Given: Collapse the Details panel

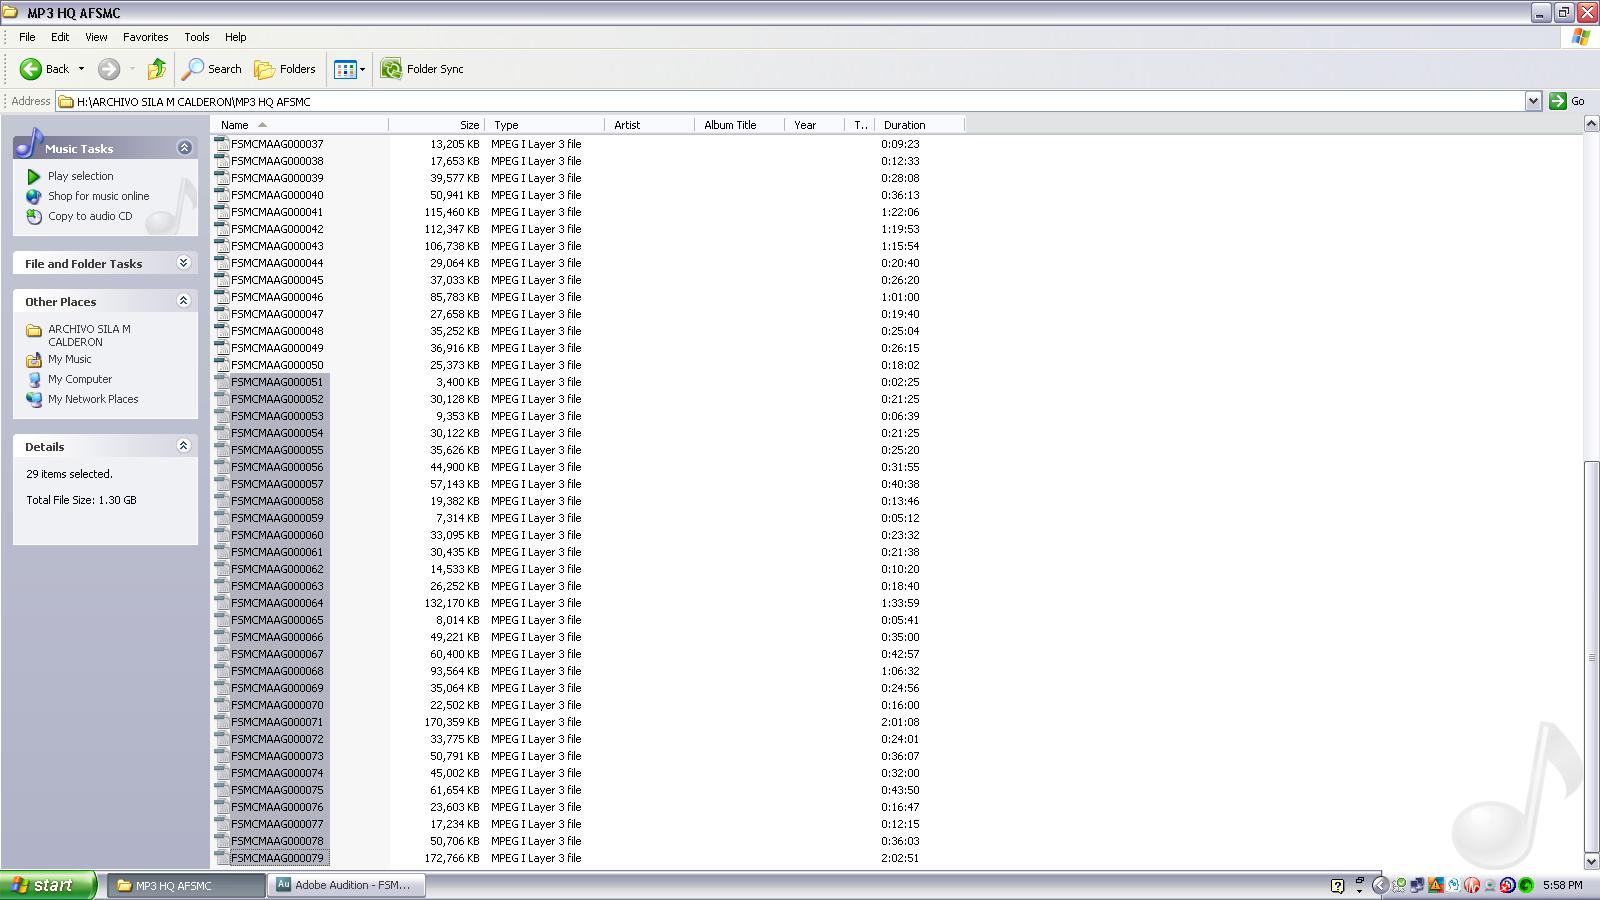Looking at the screenshot, I should tap(183, 446).
